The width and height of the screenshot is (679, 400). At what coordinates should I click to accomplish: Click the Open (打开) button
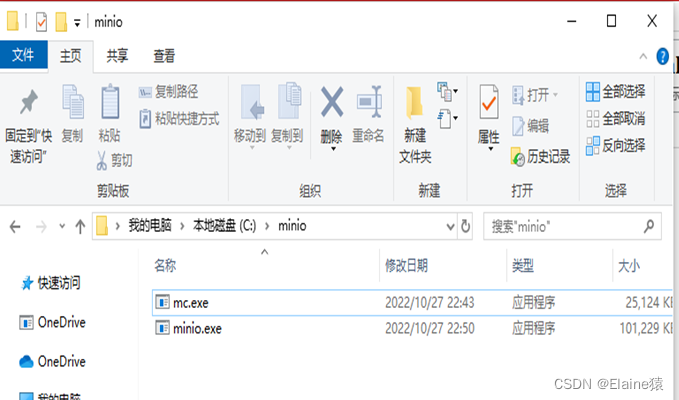tap(535, 95)
